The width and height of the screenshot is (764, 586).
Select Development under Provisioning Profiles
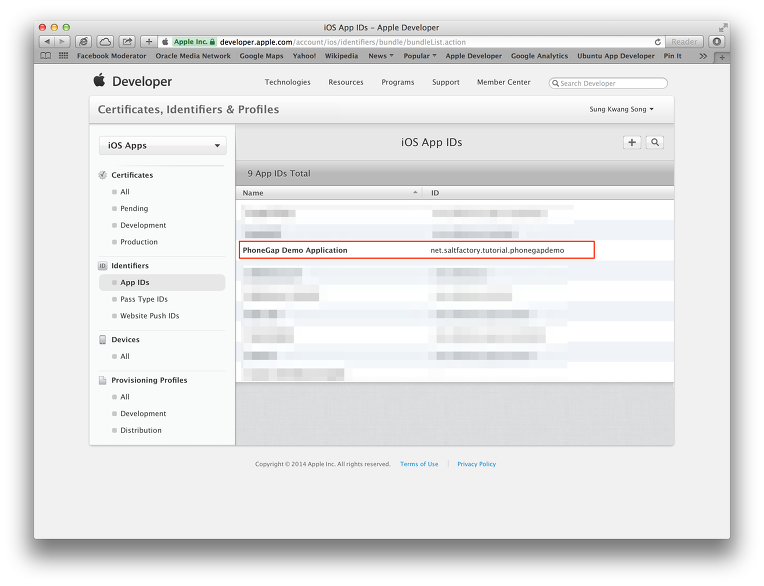pos(143,414)
